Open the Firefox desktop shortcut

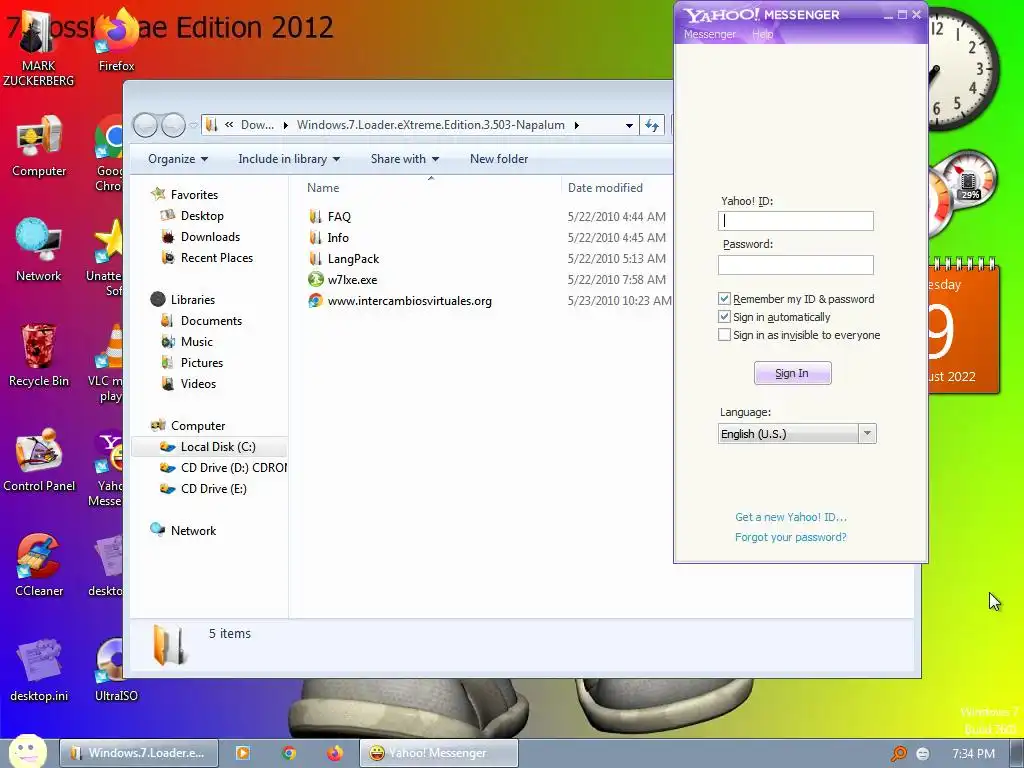pos(116,40)
